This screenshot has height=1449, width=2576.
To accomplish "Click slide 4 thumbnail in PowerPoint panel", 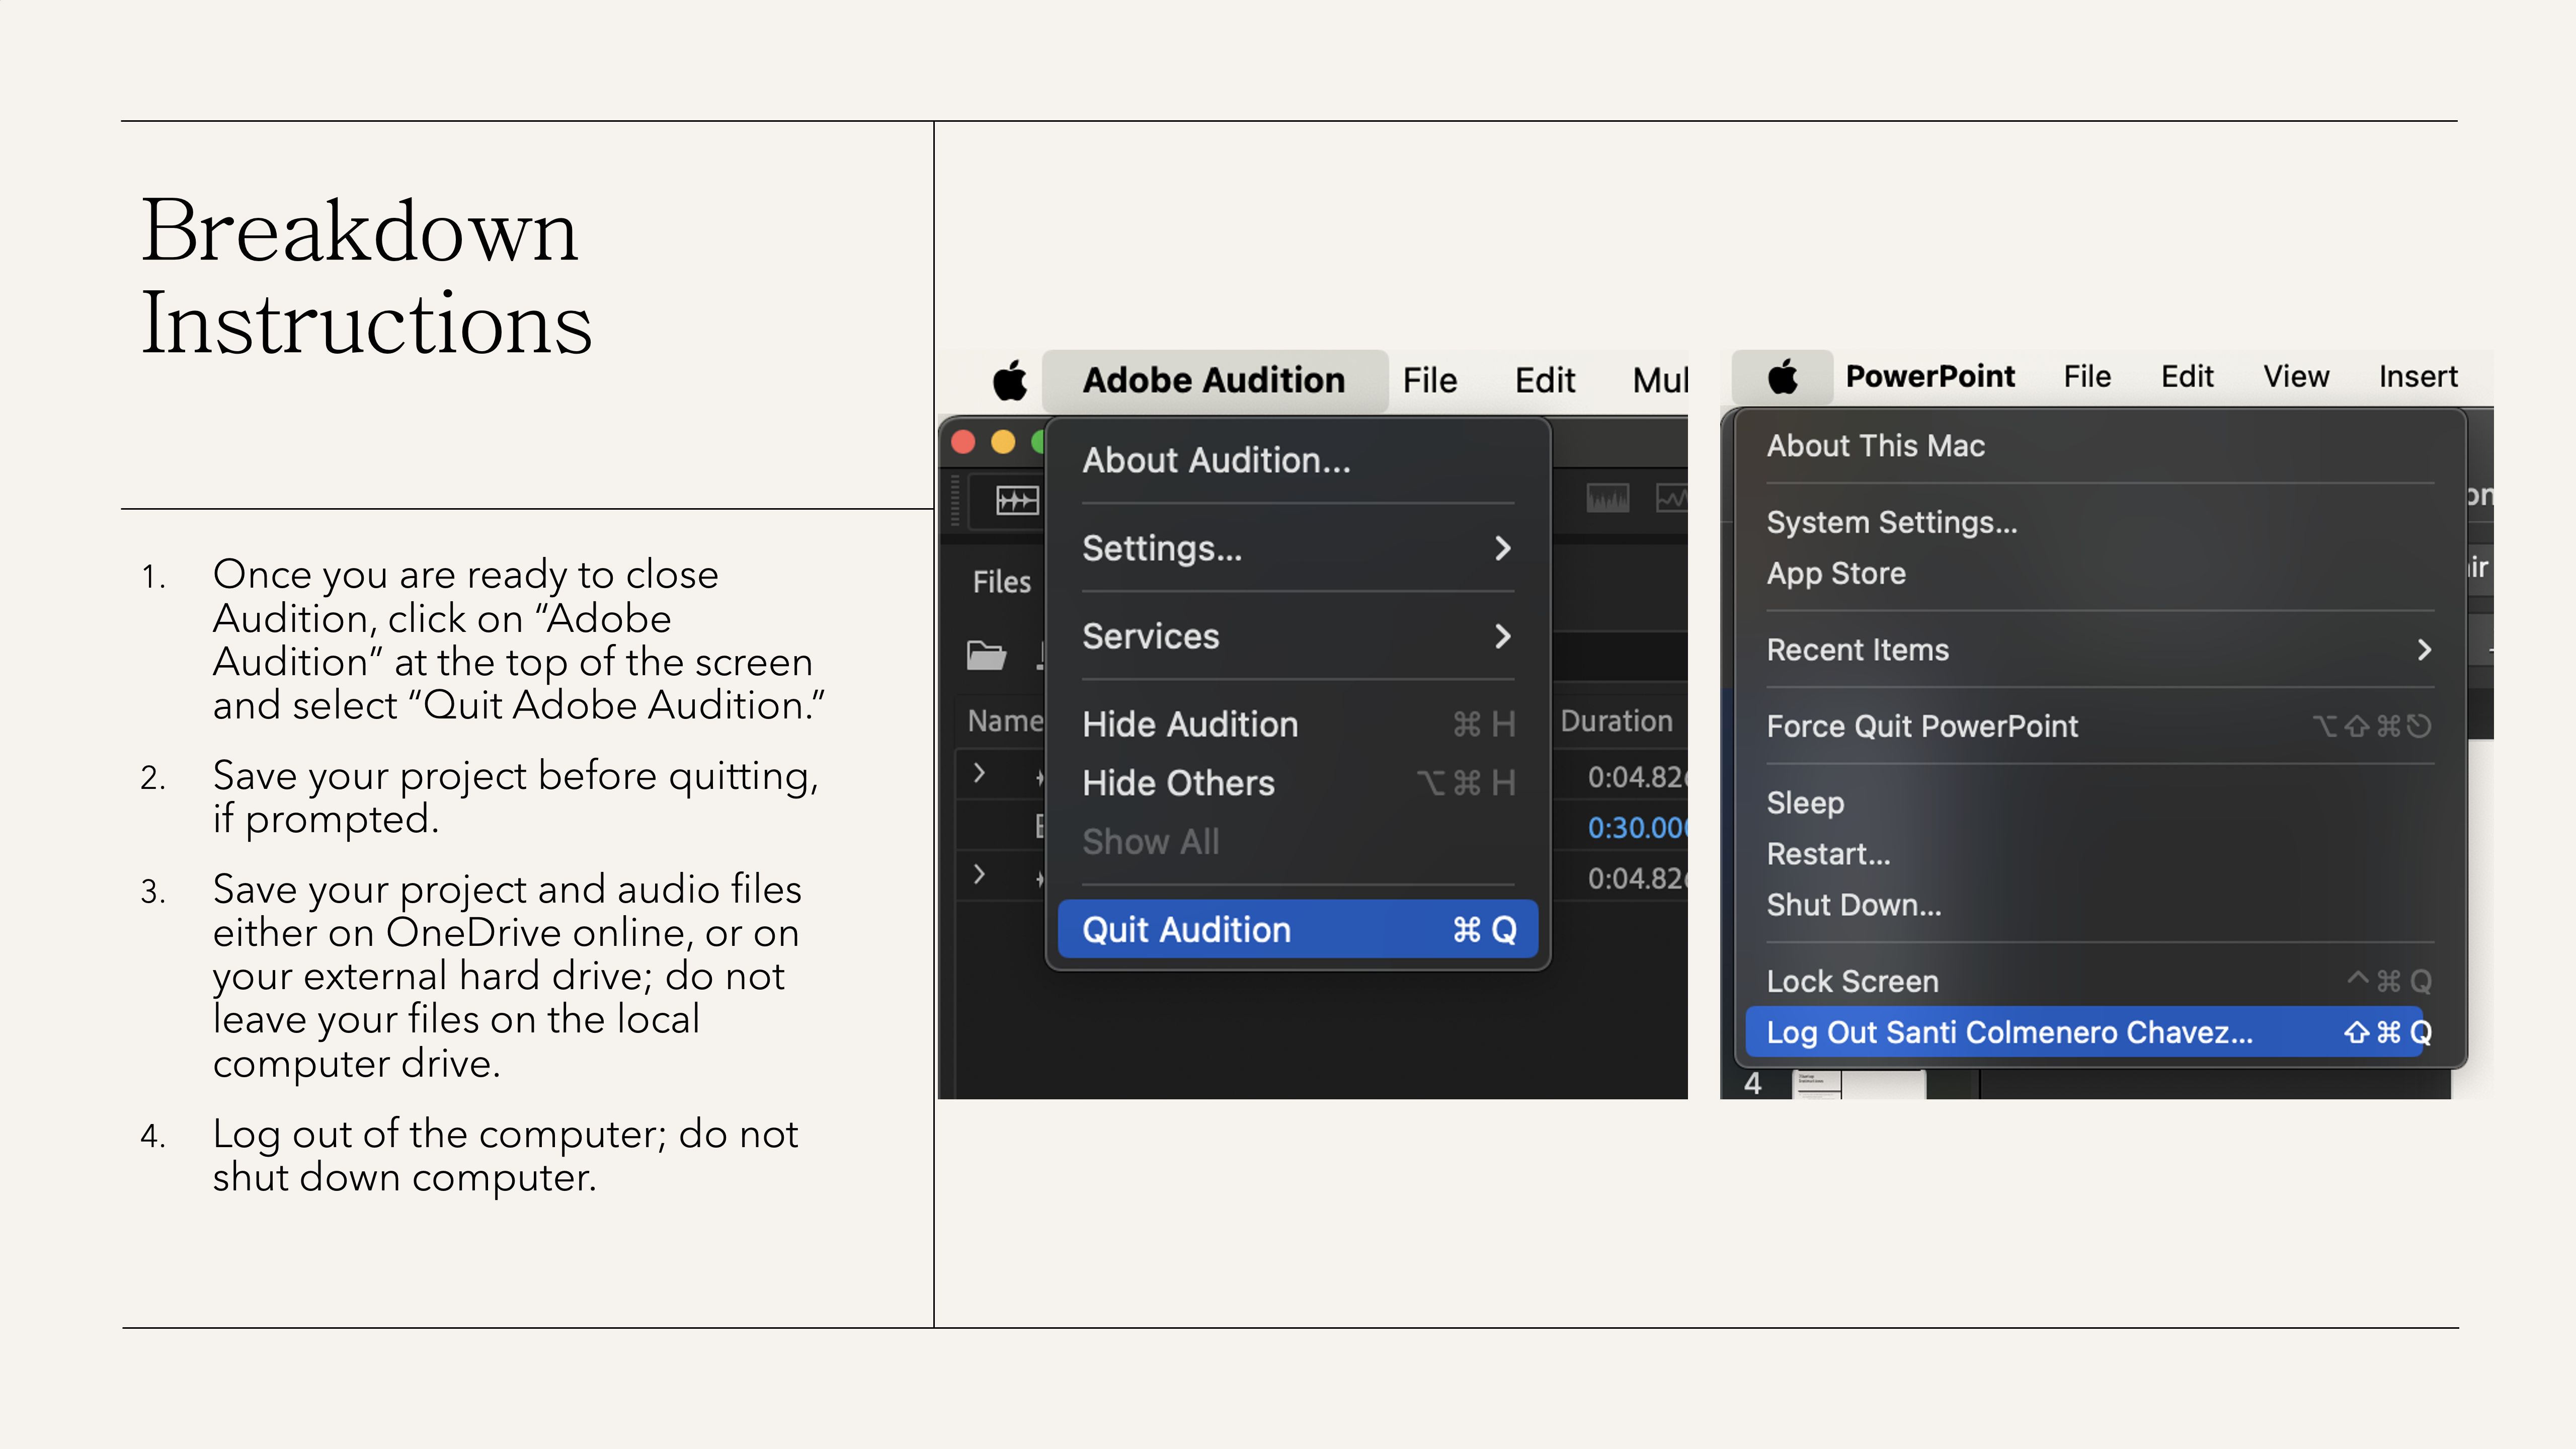I will [x=1860, y=1085].
